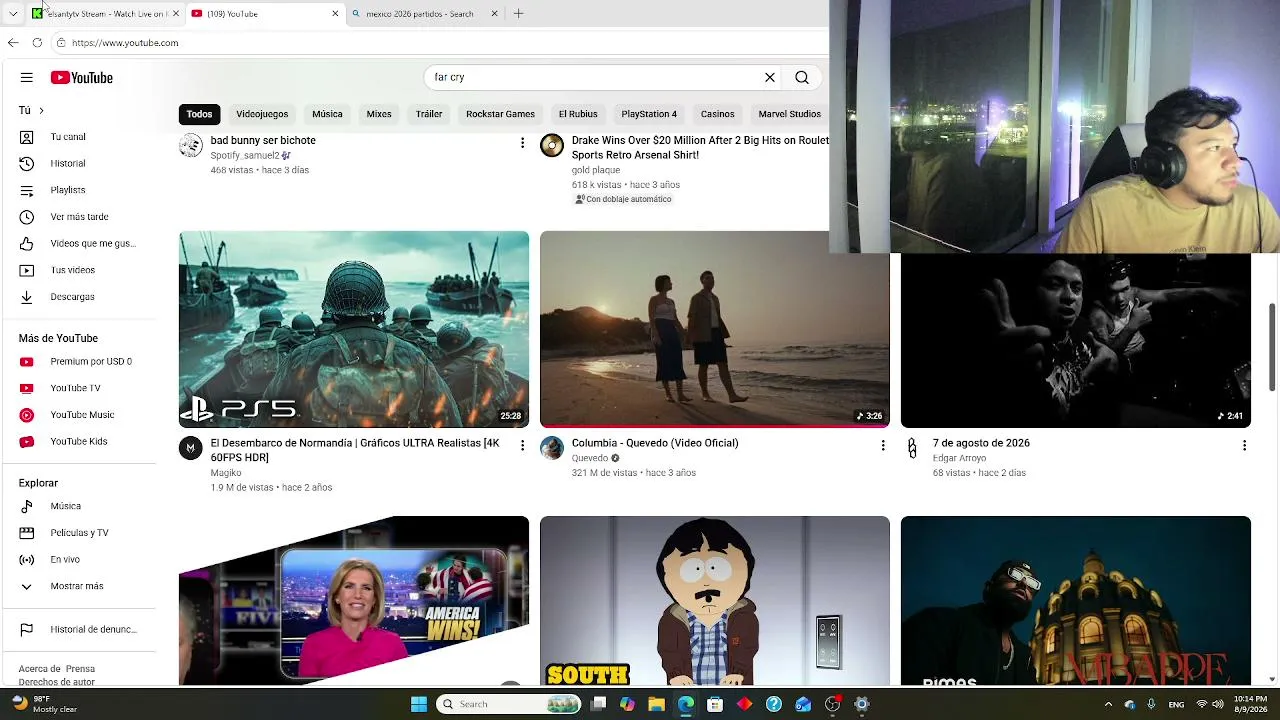The height and width of the screenshot is (720, 1280).
Task: Go to YouTube home via the logo
Action: (x=82, y=78)
